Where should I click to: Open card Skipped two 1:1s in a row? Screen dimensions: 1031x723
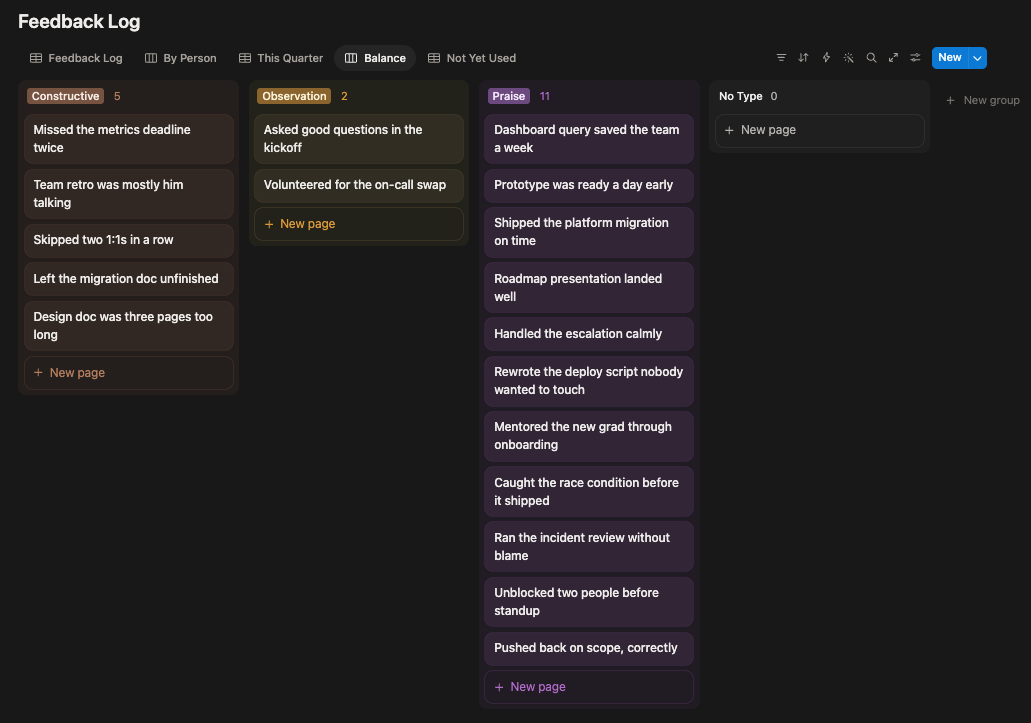click(x=129, y=240)
